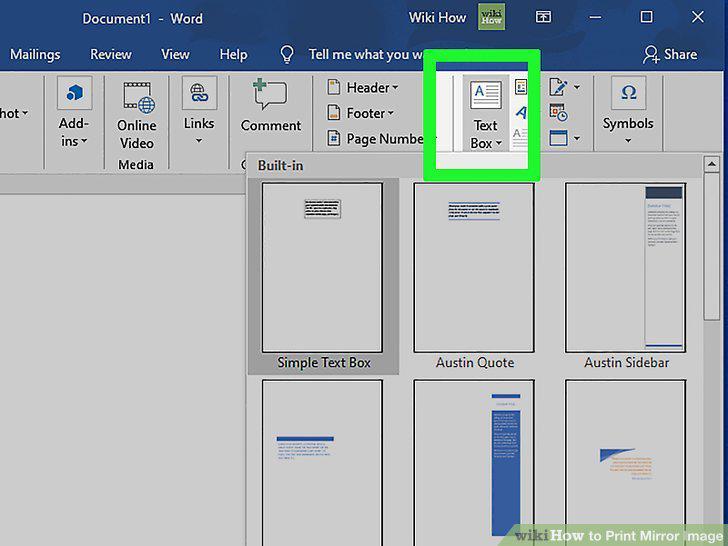Open the Text Box dropdown arrow
Image resolution: width=728 pixels, height=546 pixels.
point(499,143)
